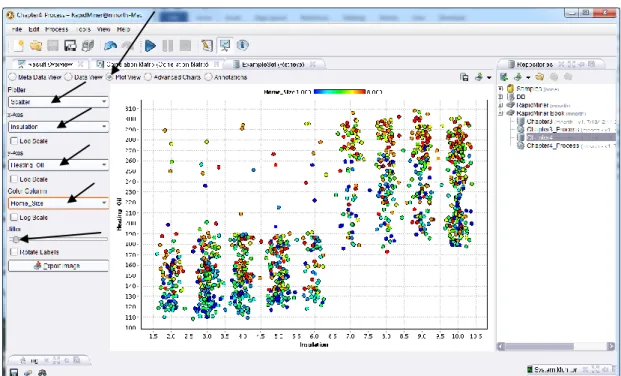The width and height of the screenshot is (621, 376).
Task: Click the wrench icon at window bottom
Action: click(x=28, y=372)
